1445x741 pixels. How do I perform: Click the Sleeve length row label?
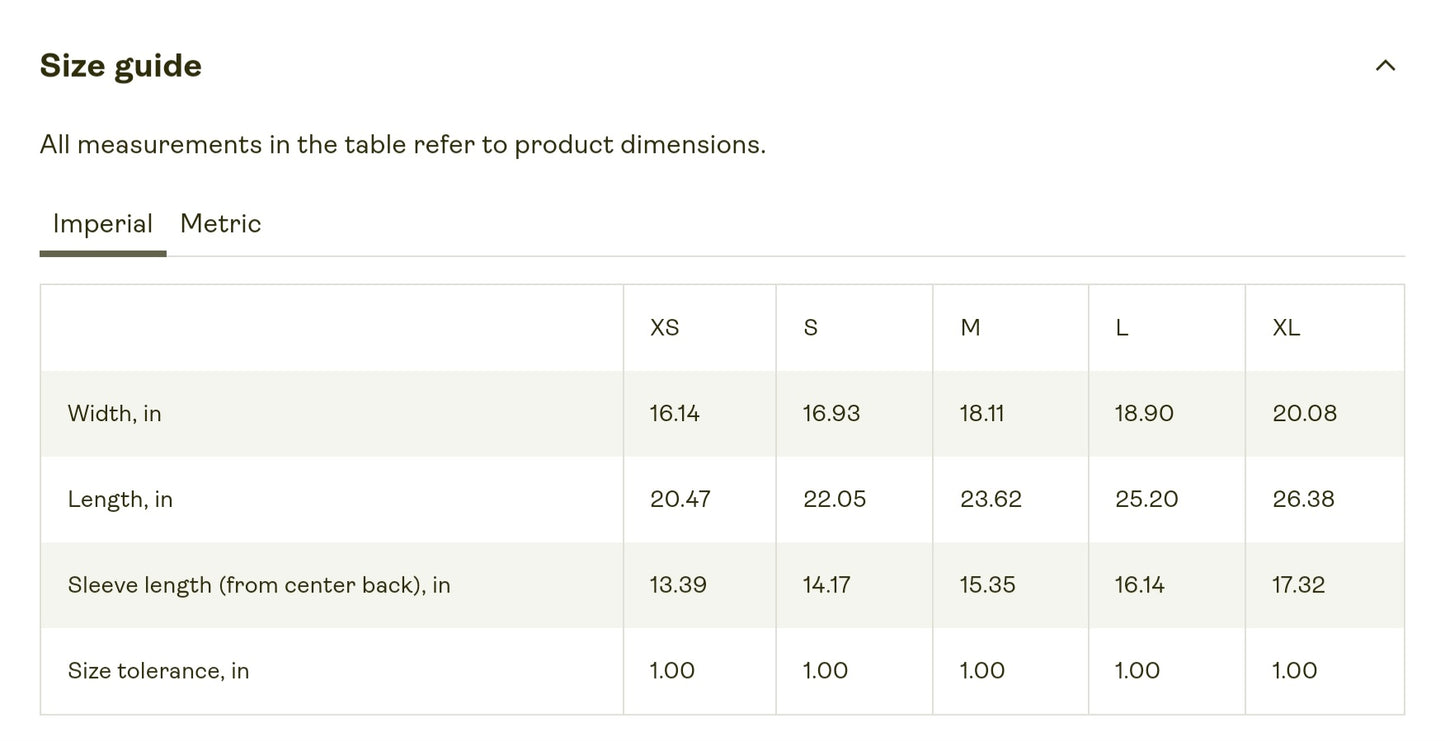coord(259,586)
